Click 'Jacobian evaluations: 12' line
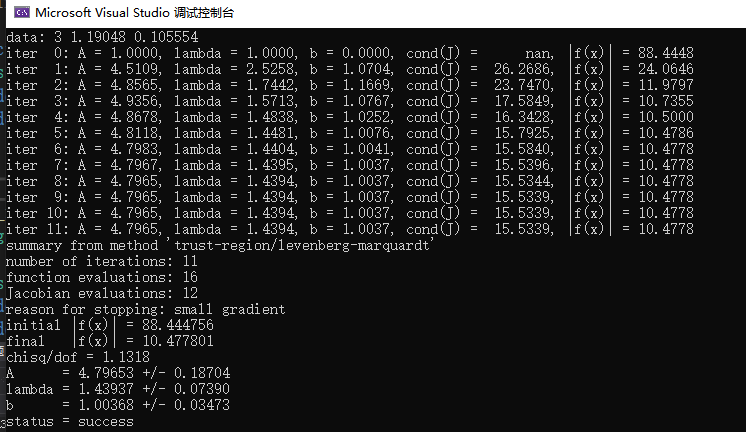The image size is (746, 432). pyautogui.click(x=102, y=293)
